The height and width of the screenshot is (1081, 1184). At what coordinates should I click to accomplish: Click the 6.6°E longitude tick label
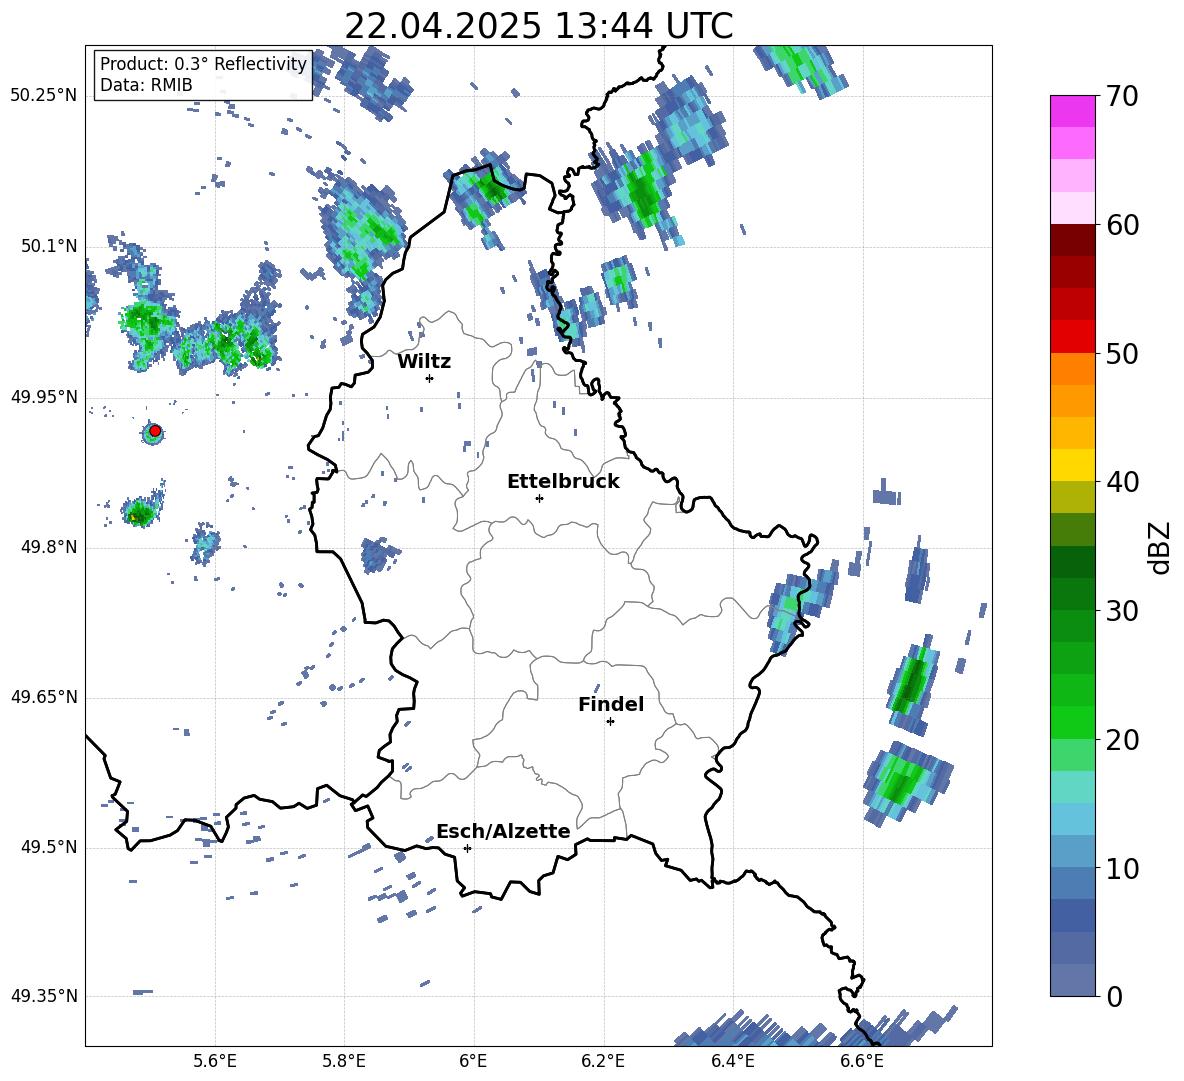(862, 1061)
